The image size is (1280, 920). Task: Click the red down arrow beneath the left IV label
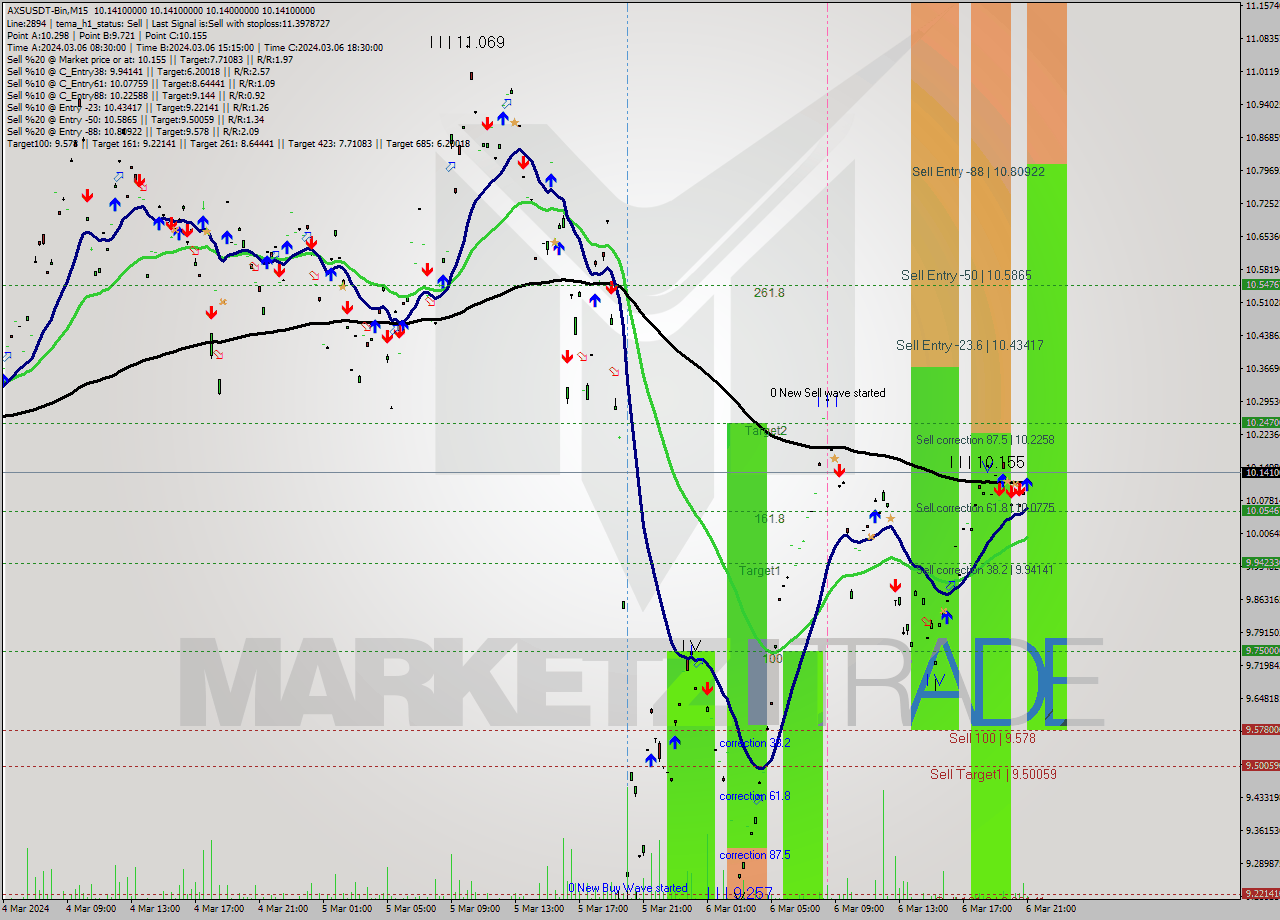[707, 688]
